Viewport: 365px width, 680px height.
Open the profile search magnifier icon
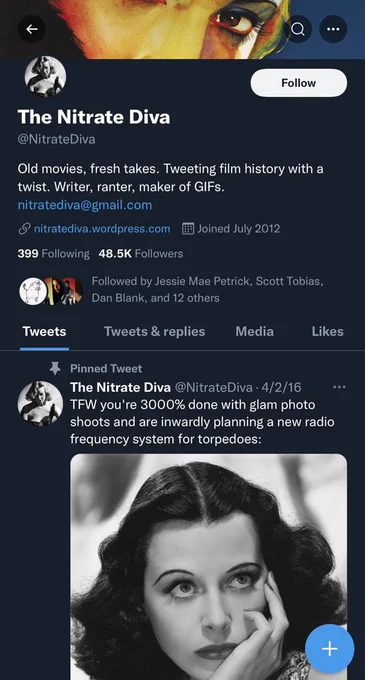click(298, 29)
